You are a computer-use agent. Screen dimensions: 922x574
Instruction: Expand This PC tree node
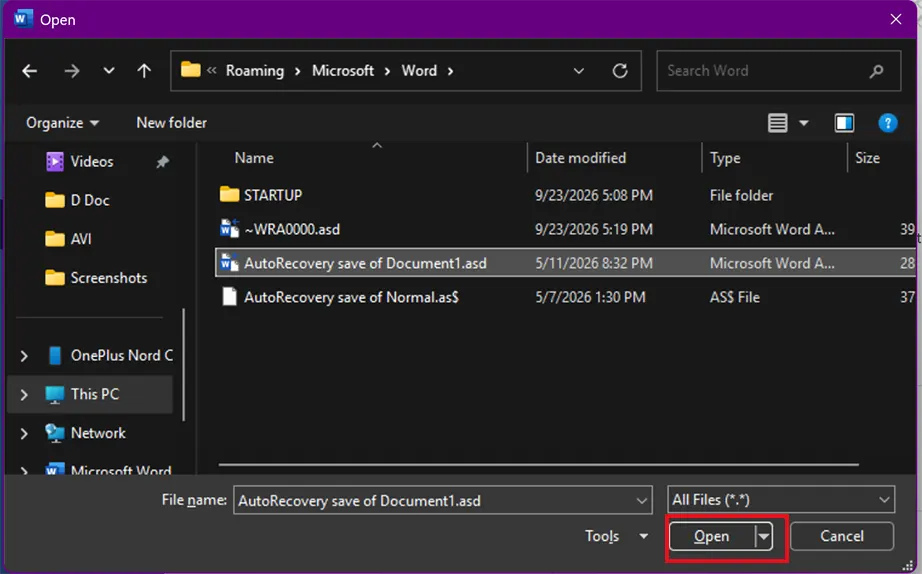point(24,394)
